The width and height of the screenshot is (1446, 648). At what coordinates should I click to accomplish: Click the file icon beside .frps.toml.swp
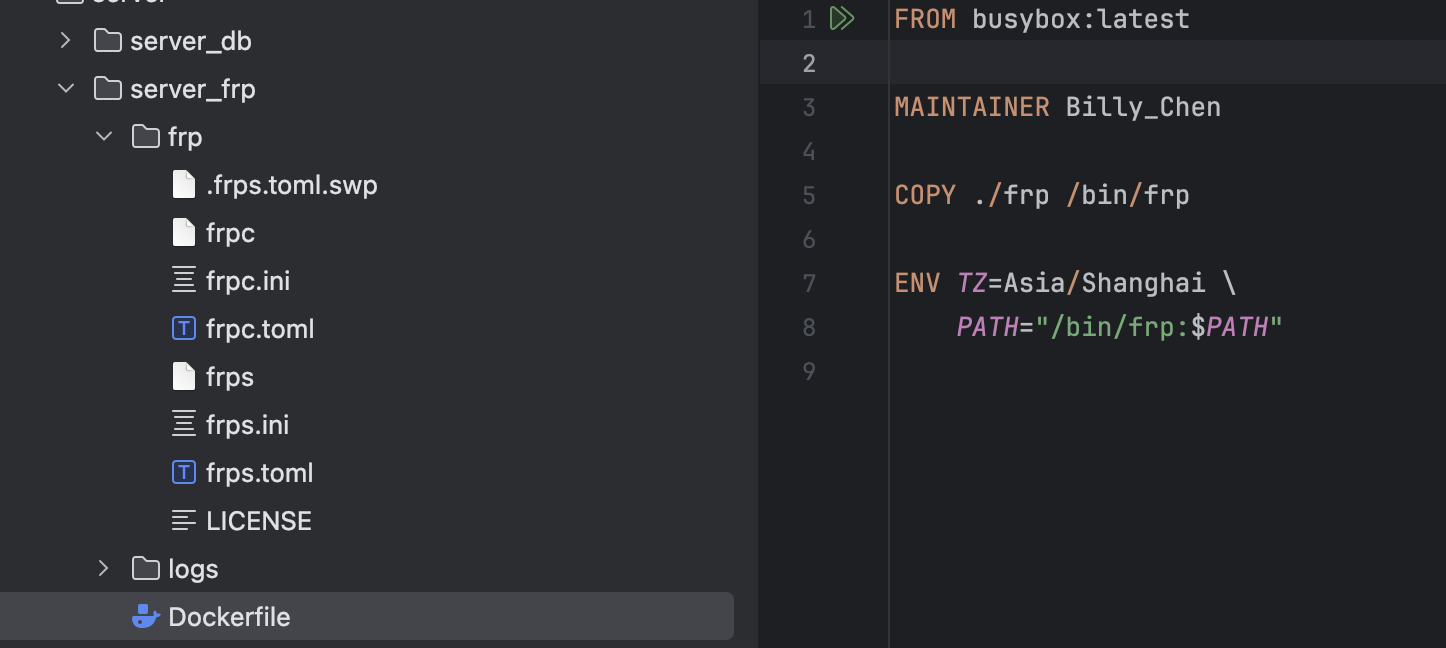coord(184,185)
